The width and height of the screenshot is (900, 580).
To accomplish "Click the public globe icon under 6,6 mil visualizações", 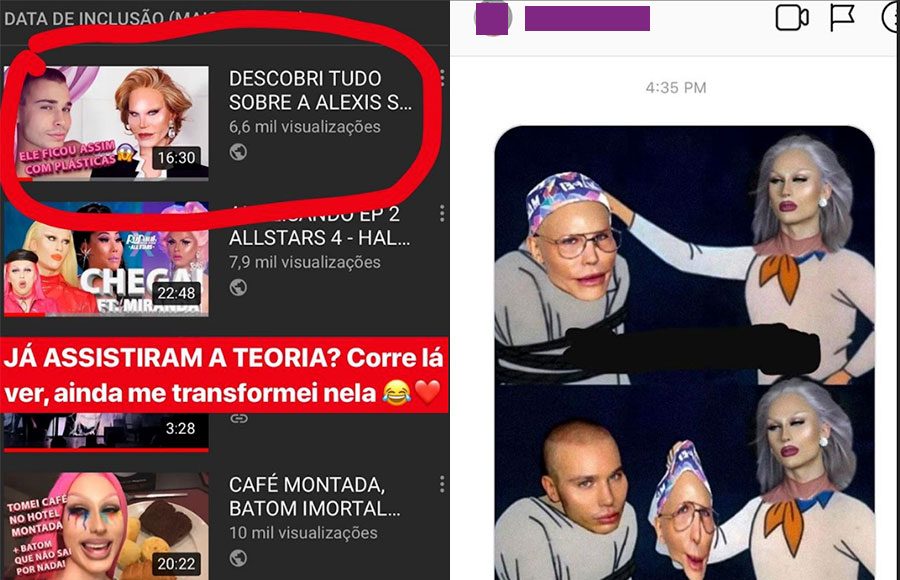I will coord(238,152).
